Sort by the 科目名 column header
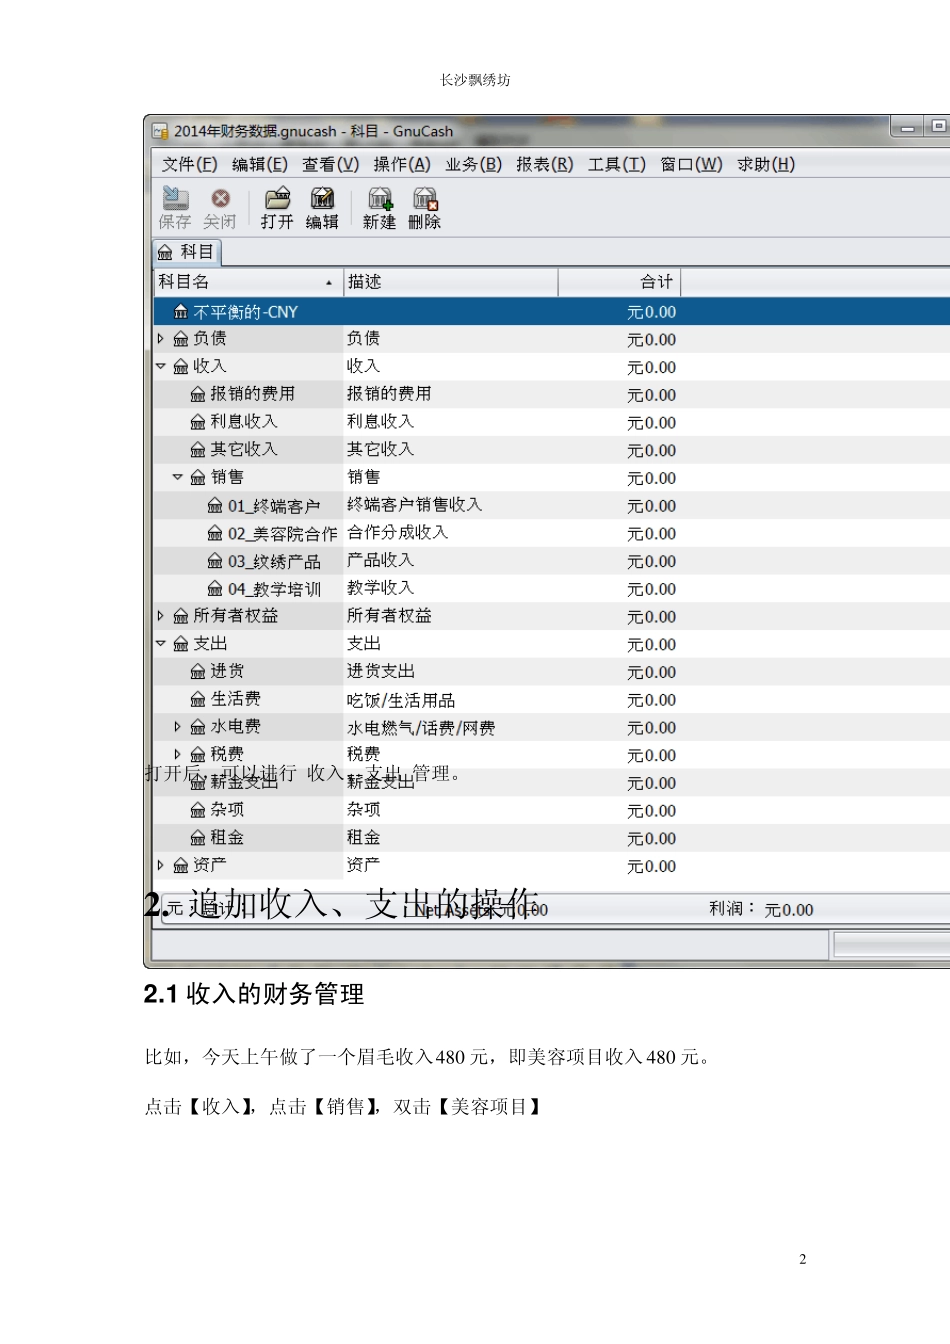 click(x=248, y=282)
